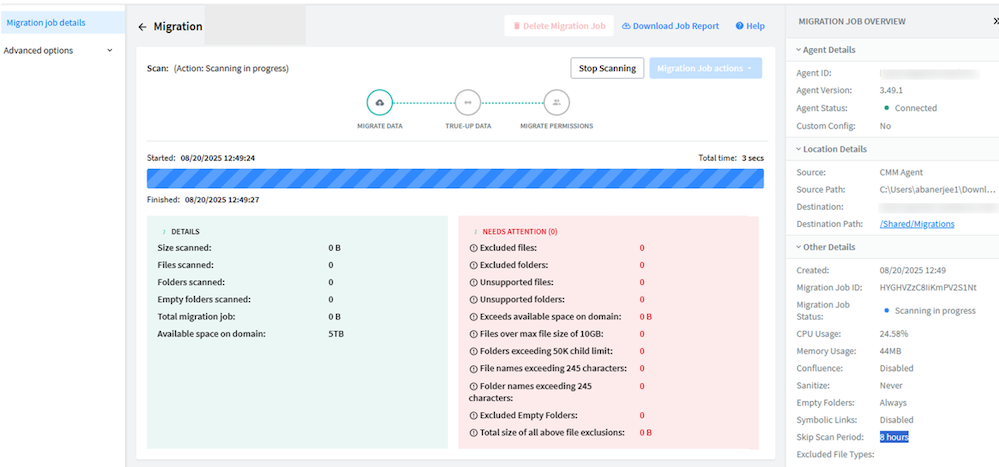Click info icon for Folders exceeding 50K limit

click(473, 351)
